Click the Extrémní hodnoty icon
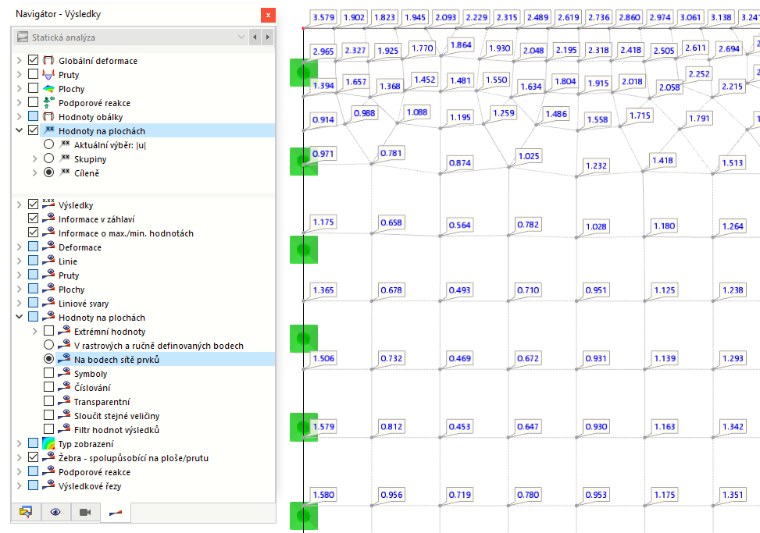The height and width of the screenshot is (533, 760). coord(64,331)
